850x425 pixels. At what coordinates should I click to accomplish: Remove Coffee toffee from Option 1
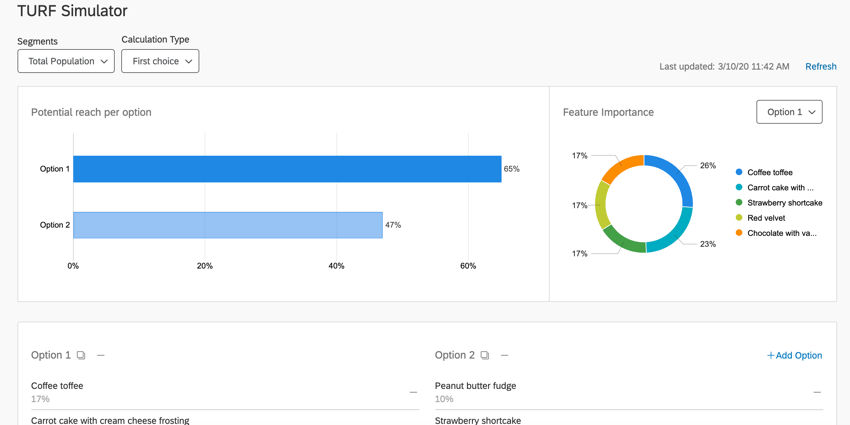coord(413,392)
